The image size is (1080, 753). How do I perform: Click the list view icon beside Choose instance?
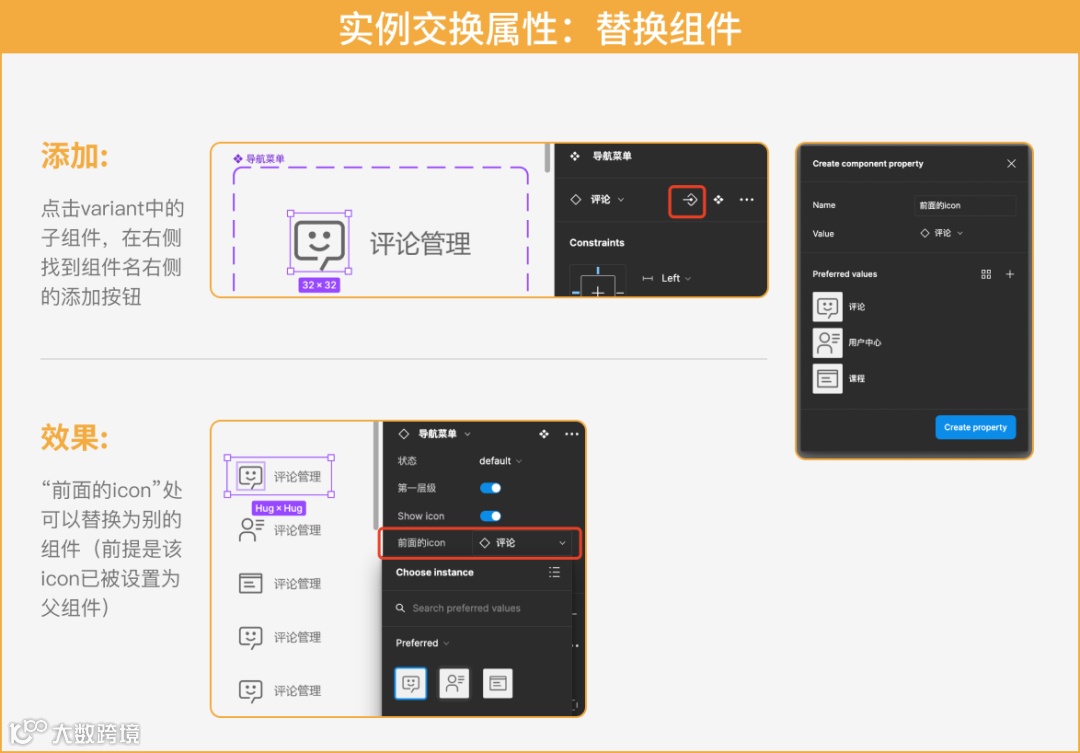(x=554, y=573)
